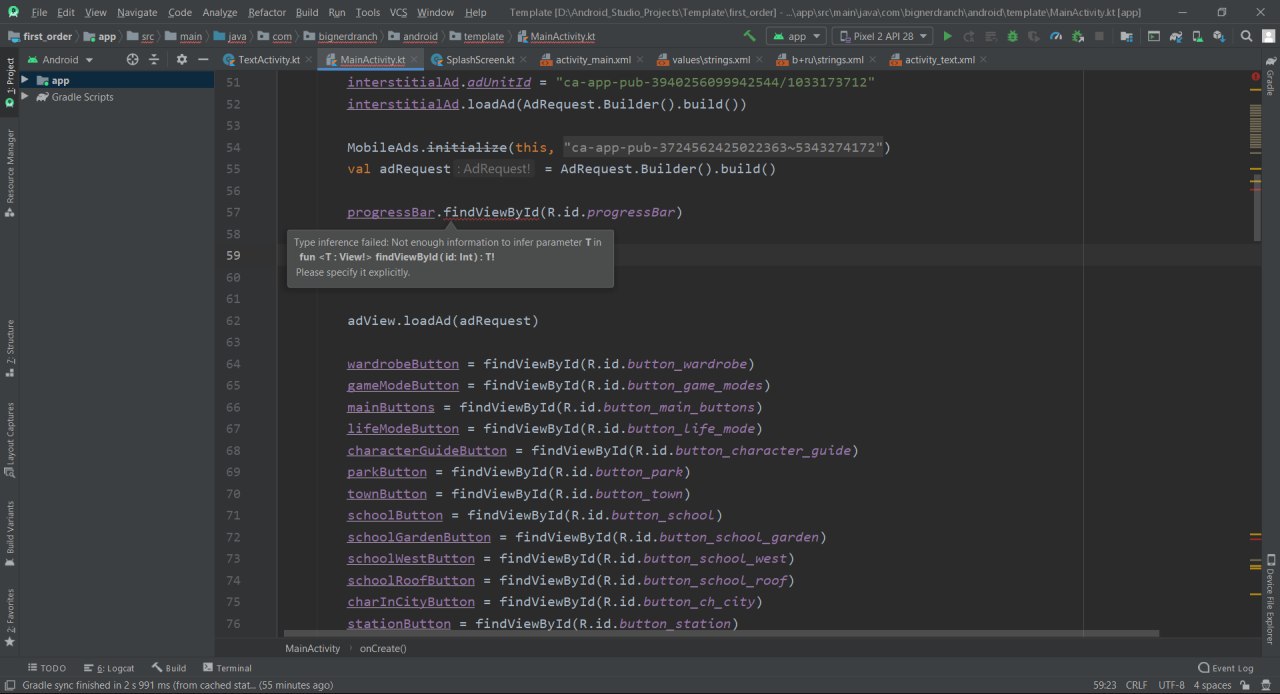Open SDK Manager from the toolbar
The image size is (1280, 694).
[1219, 36]
